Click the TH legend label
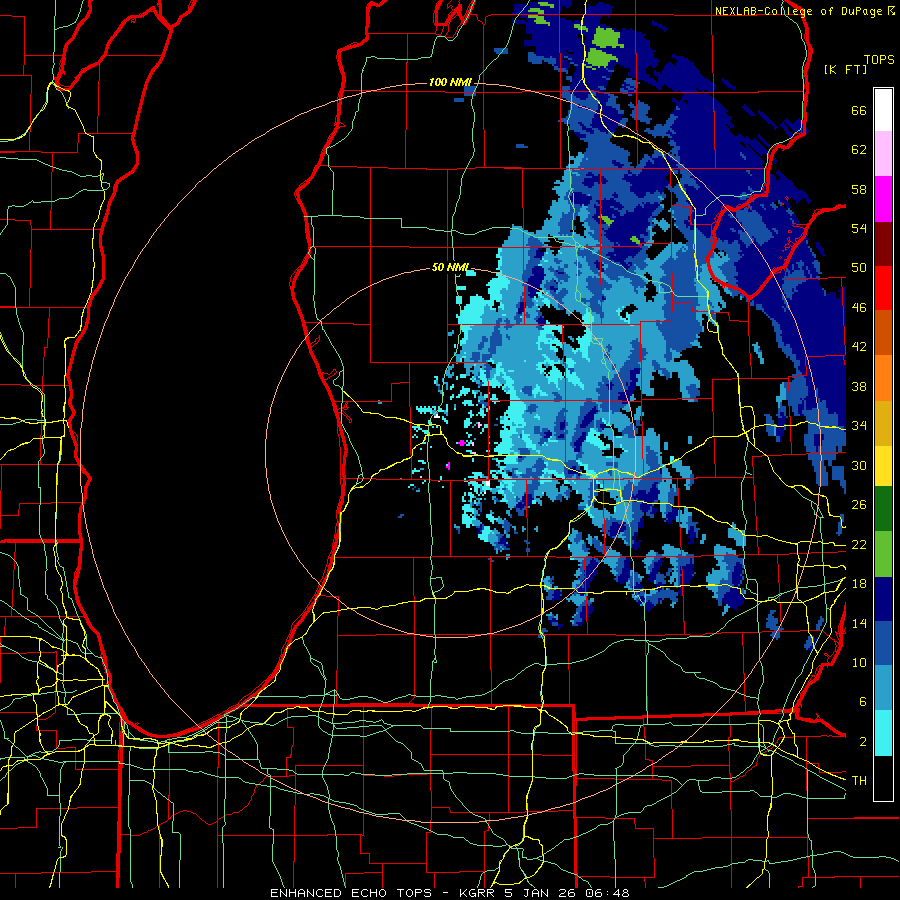The image size is (900, 900). point(859,781)
